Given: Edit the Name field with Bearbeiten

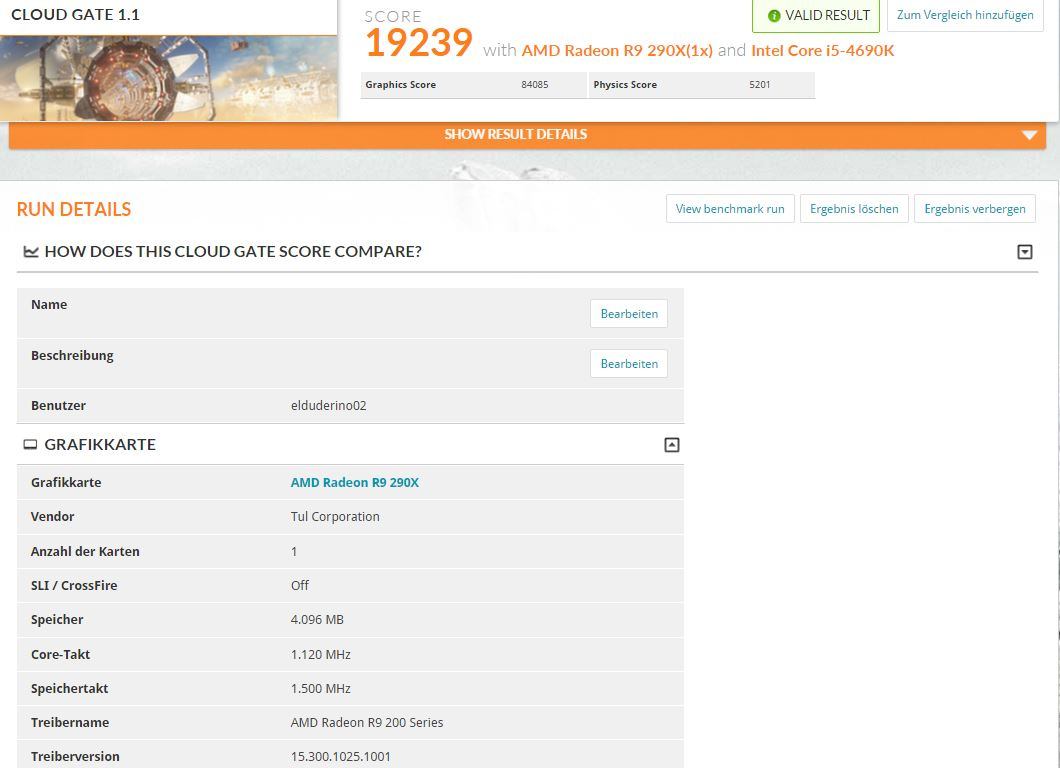Looking at the screenshot, I should (629, 314).
